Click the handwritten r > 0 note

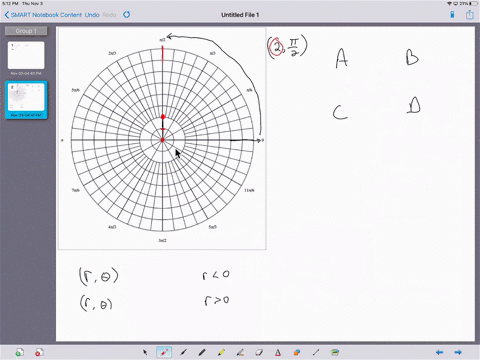pyautogui.click(x=217, y=301)
